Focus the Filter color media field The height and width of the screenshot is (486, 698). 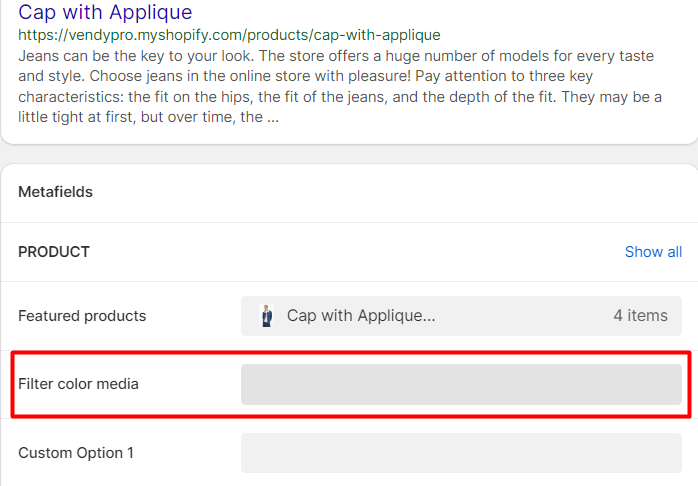(x=461, y=384)
